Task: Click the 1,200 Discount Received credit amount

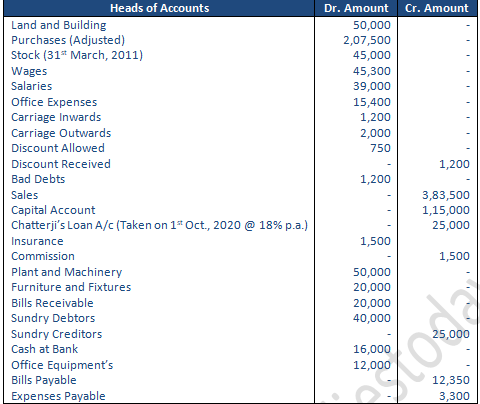Action: click(454, 164)
